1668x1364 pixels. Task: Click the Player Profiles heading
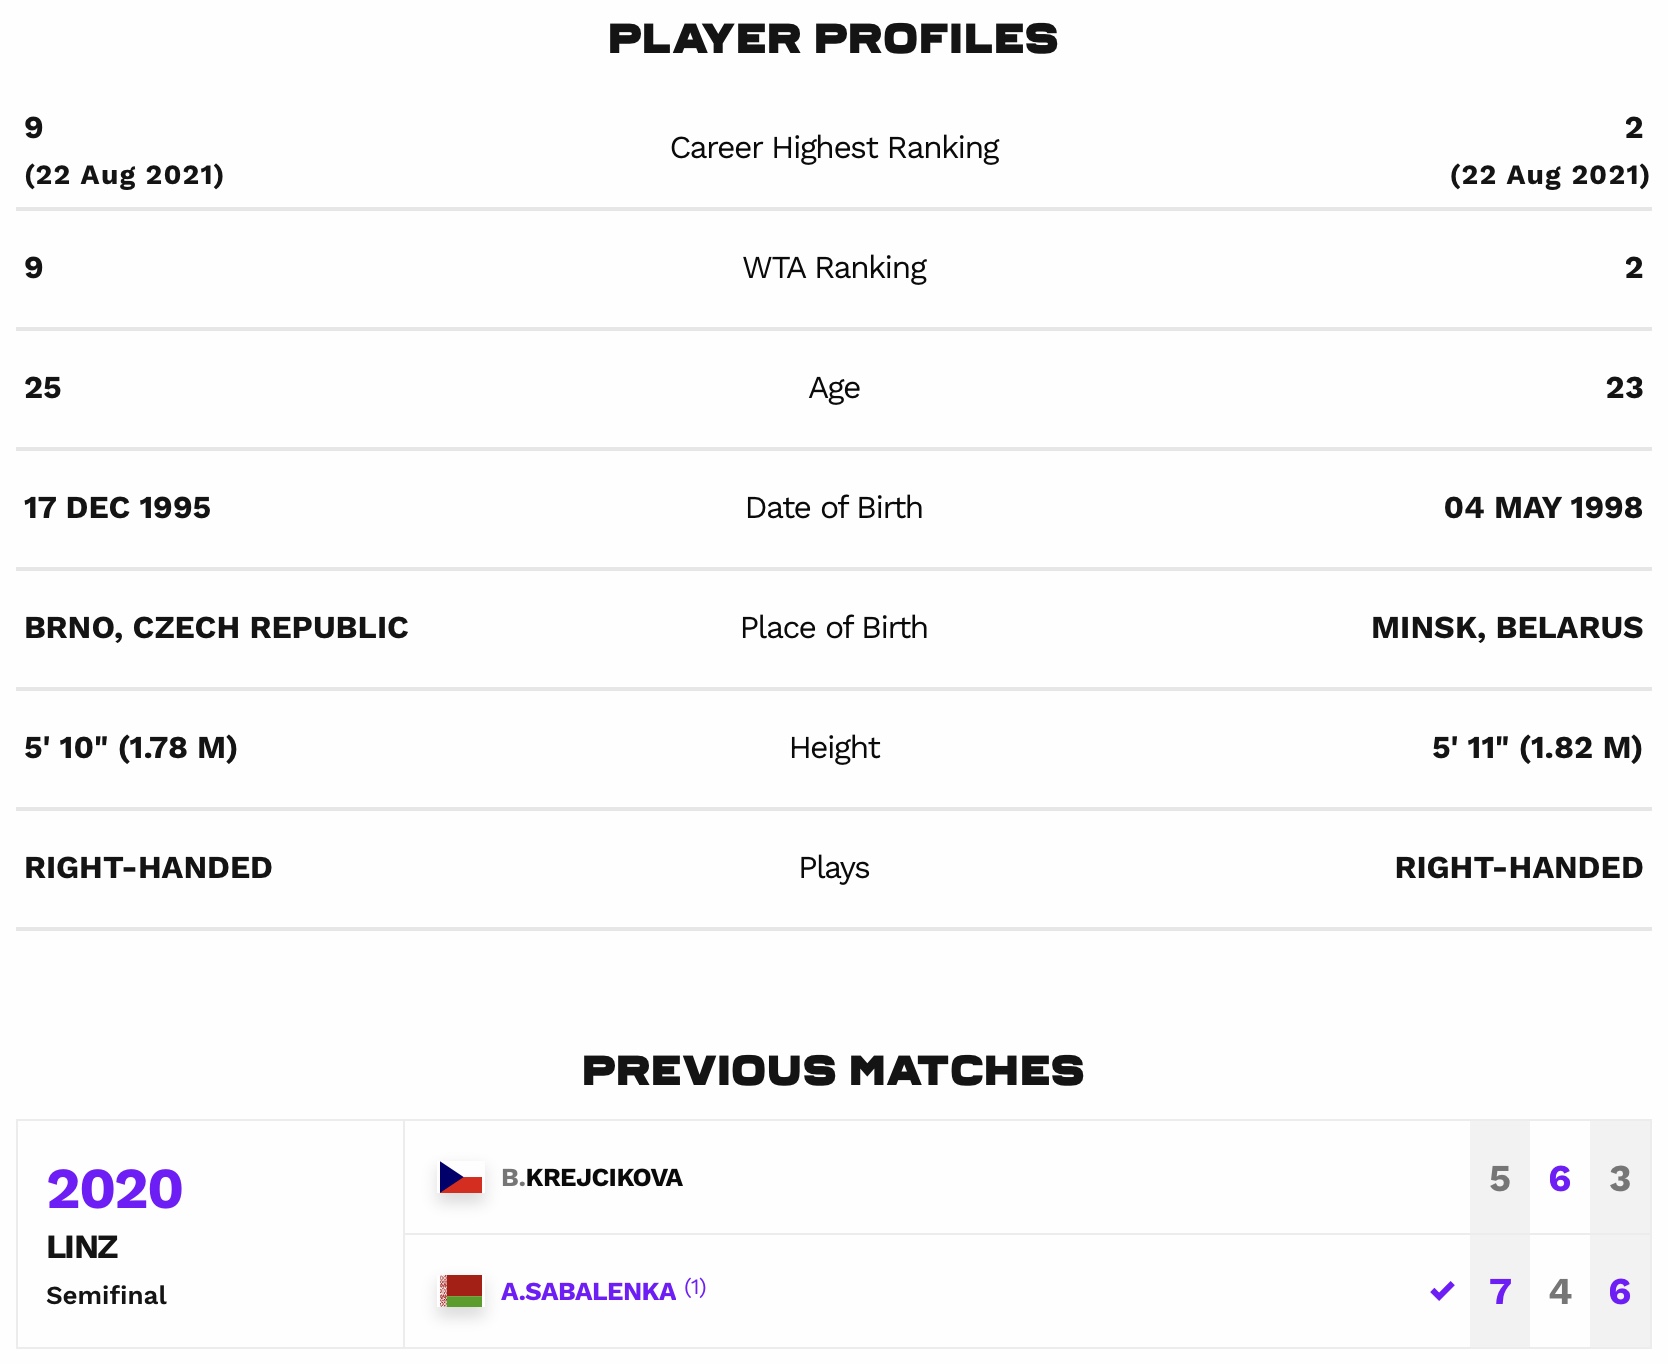coord(833,39)
